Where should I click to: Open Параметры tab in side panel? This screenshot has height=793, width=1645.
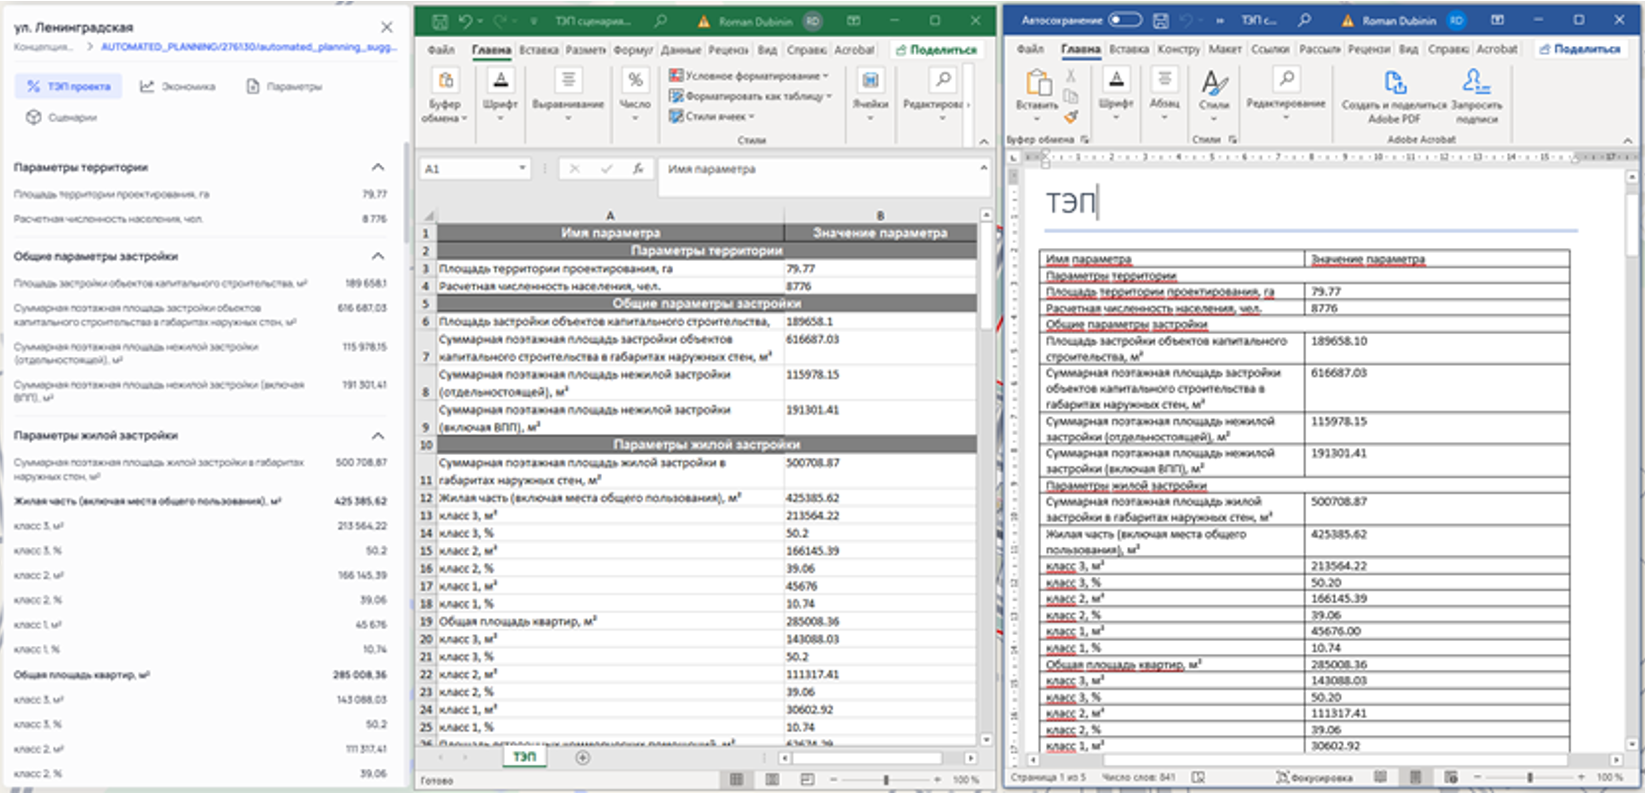(285, 86)
